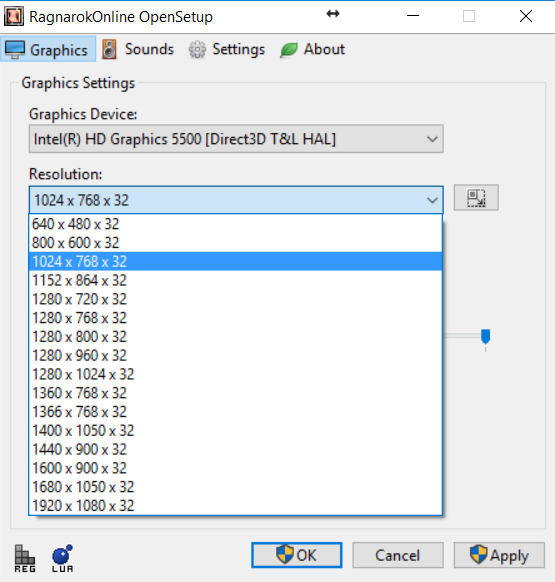Click the green leaf About icon
This screenshot has width=555, height=582.
(289, 50)
